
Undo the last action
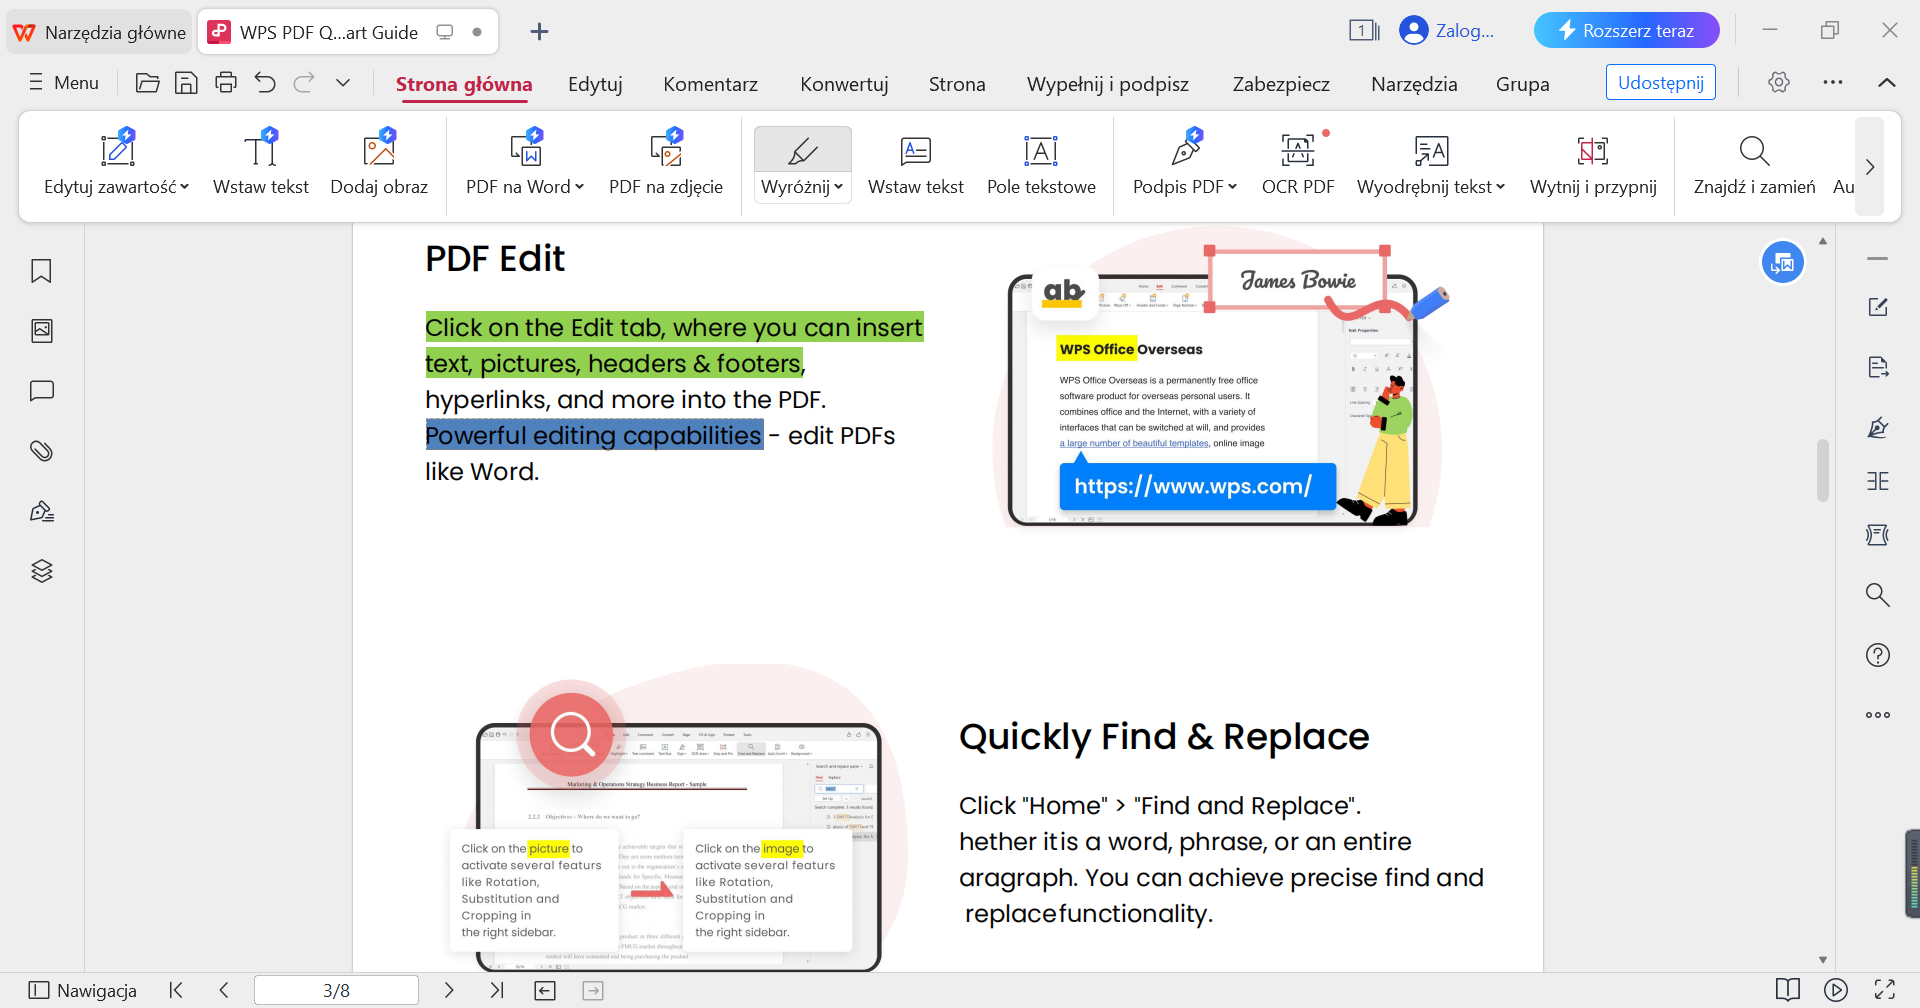point(265,83)
